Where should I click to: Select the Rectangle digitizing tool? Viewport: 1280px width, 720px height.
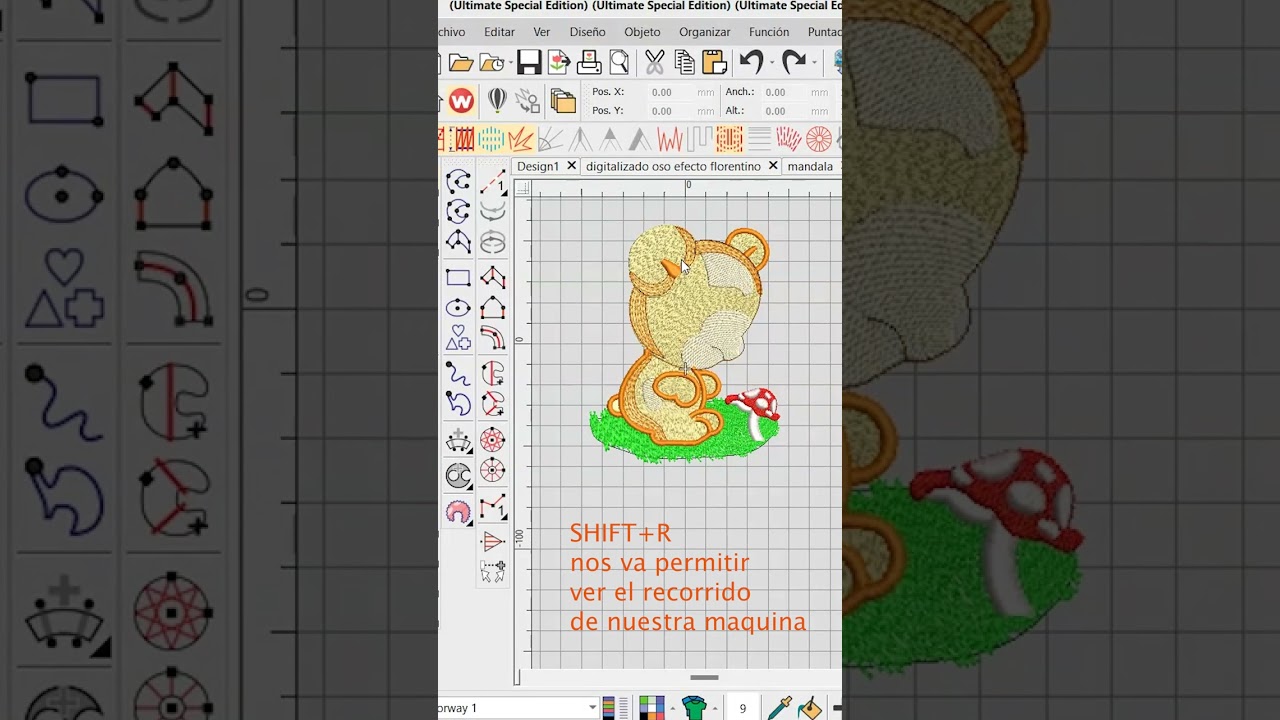[x=458, y=278]
